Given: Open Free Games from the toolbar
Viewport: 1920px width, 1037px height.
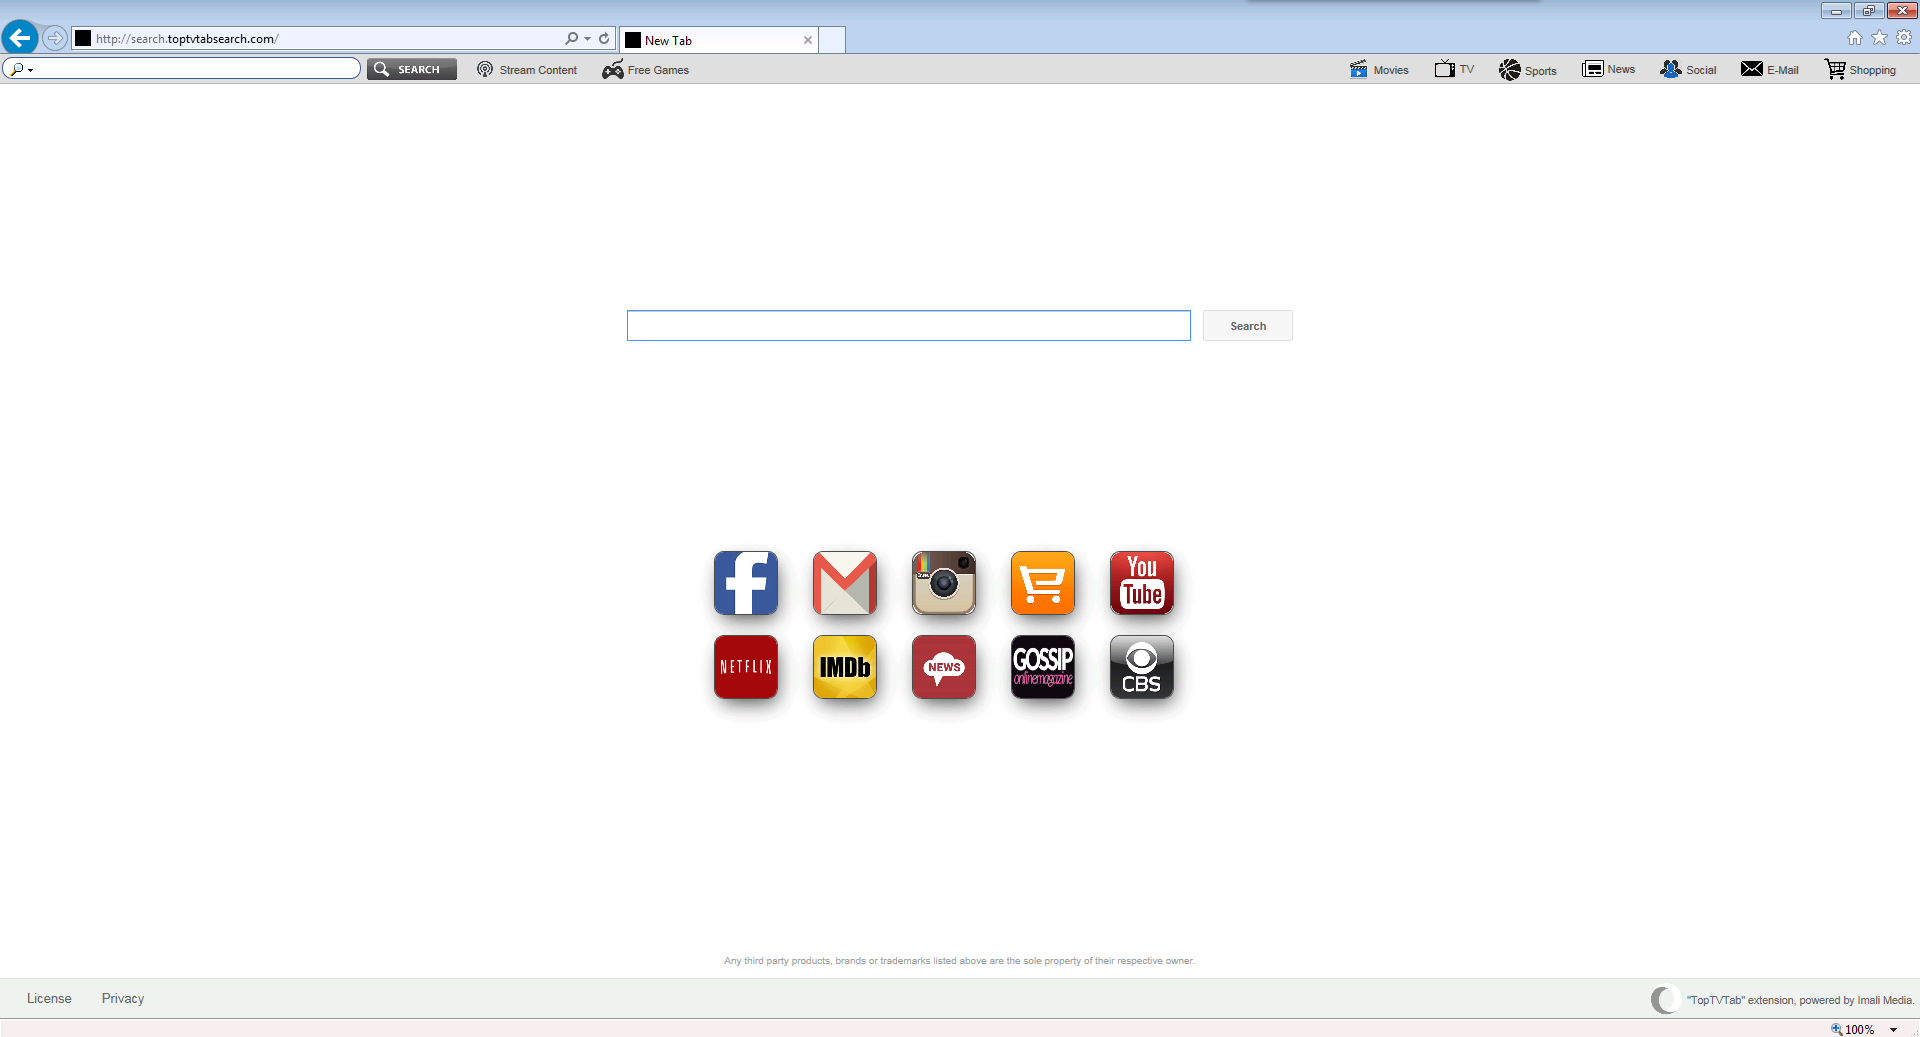Looking at the screenshot, I should click(645, 69).
